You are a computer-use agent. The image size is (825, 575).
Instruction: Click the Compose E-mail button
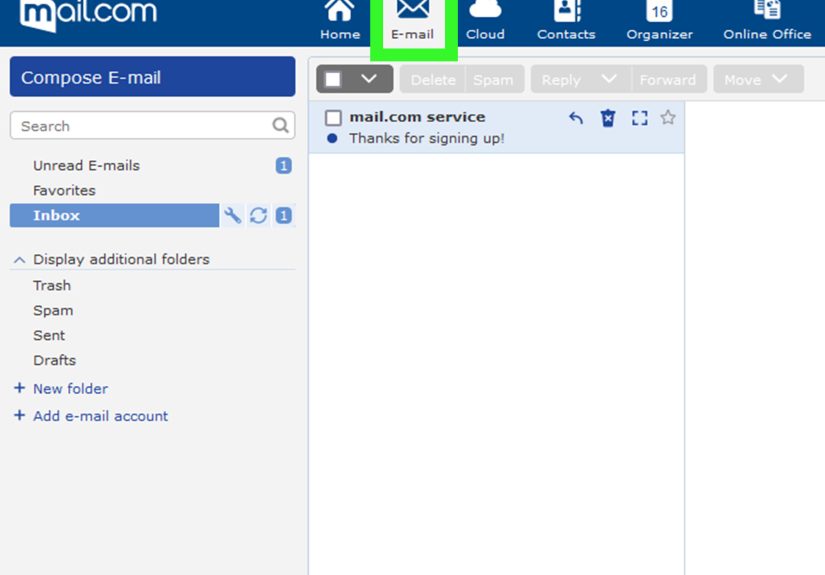[153, 77]
